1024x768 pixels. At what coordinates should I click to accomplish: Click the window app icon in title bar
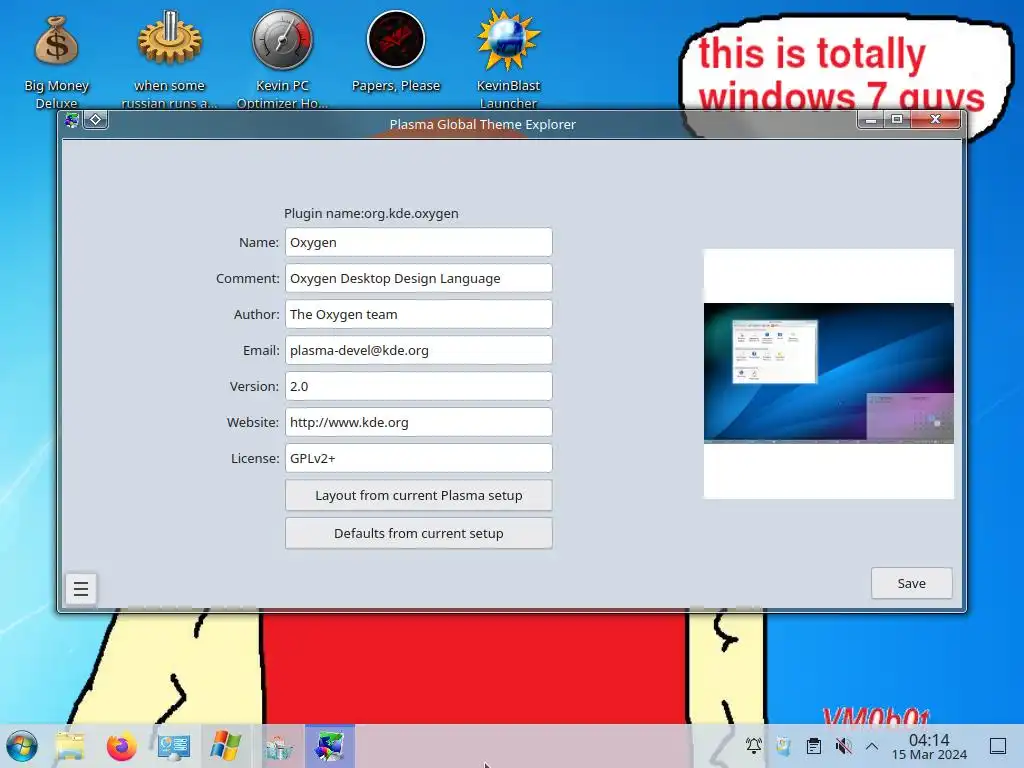[72, 120]
